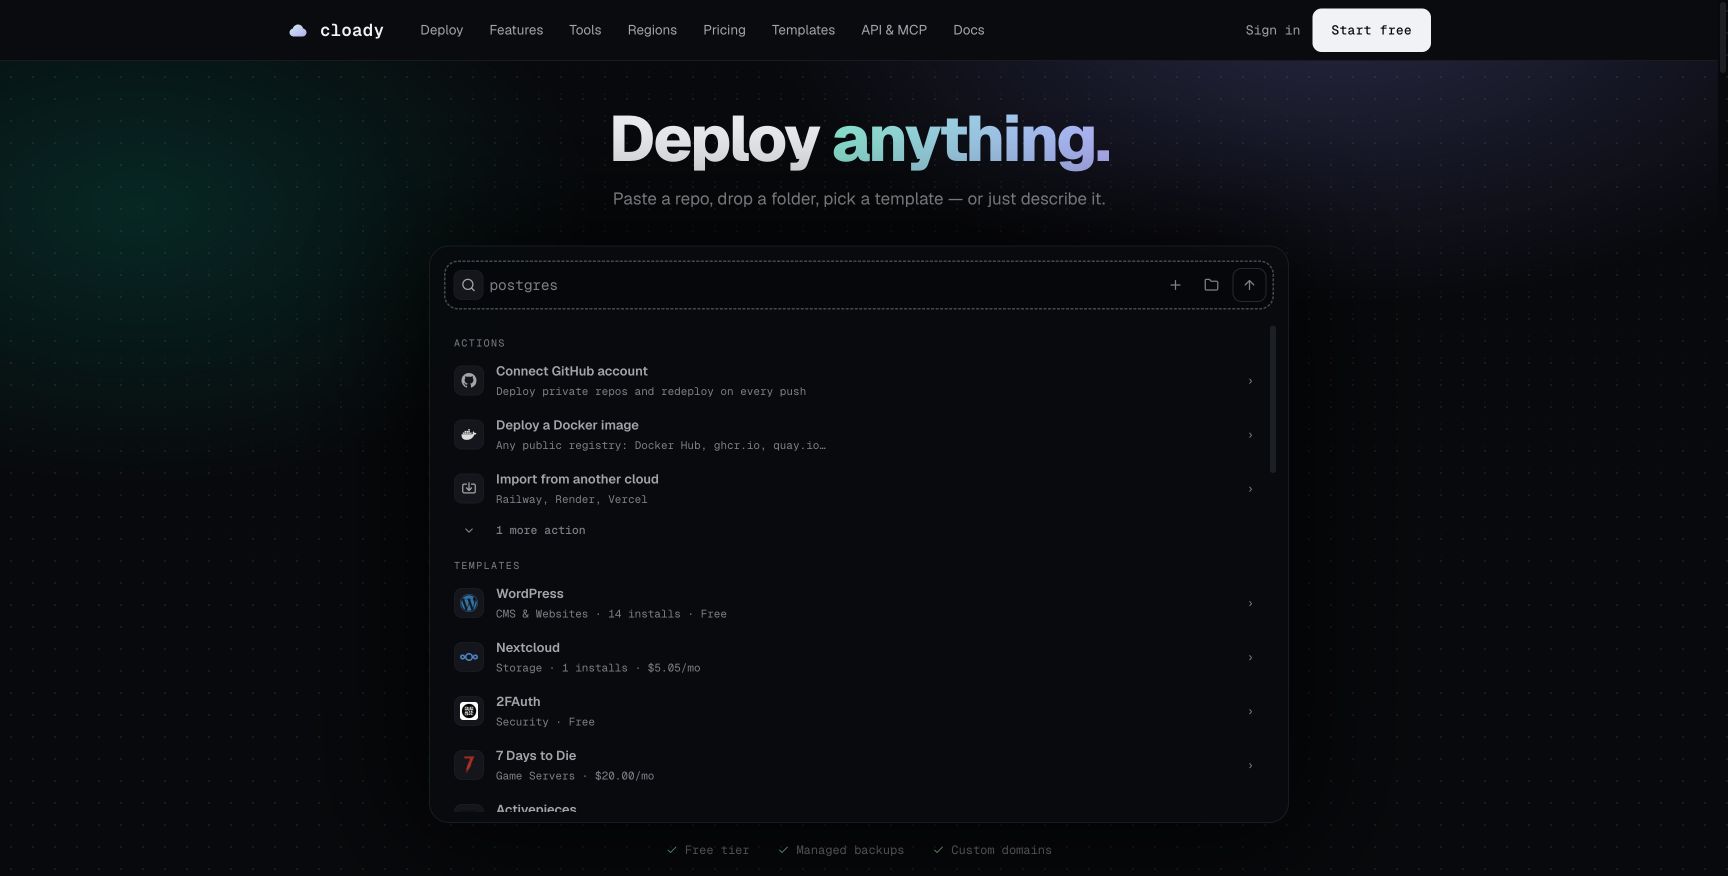Image resolution: width=1728 pixels, height=876 pixels.
Task: Open Templates in the top navigation
Action: coord(803,30)
